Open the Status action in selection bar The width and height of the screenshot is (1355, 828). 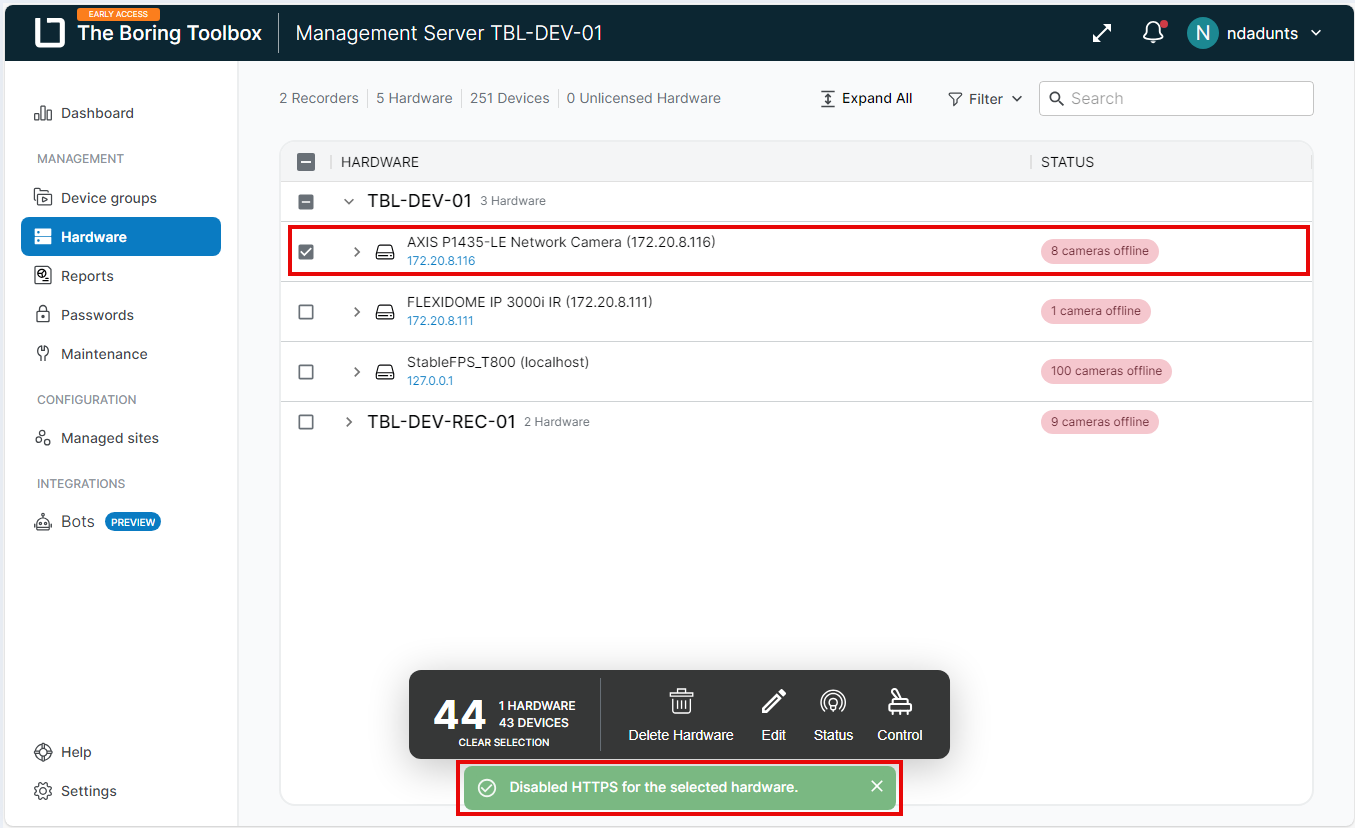tap(833, 702)
